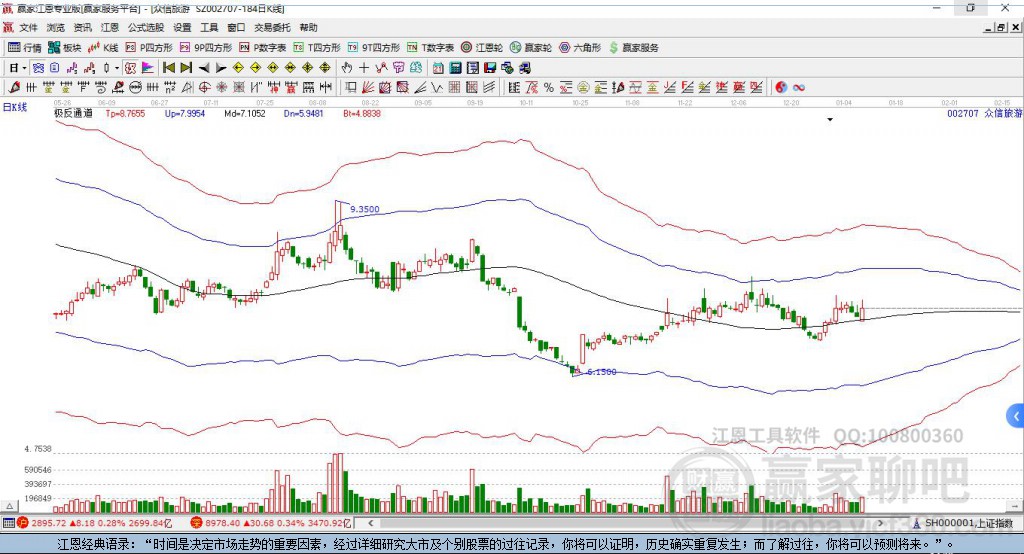Click the blue side panel expand chevron
This screenshot has height=554, width=1024.
(x=1016, y=416)
